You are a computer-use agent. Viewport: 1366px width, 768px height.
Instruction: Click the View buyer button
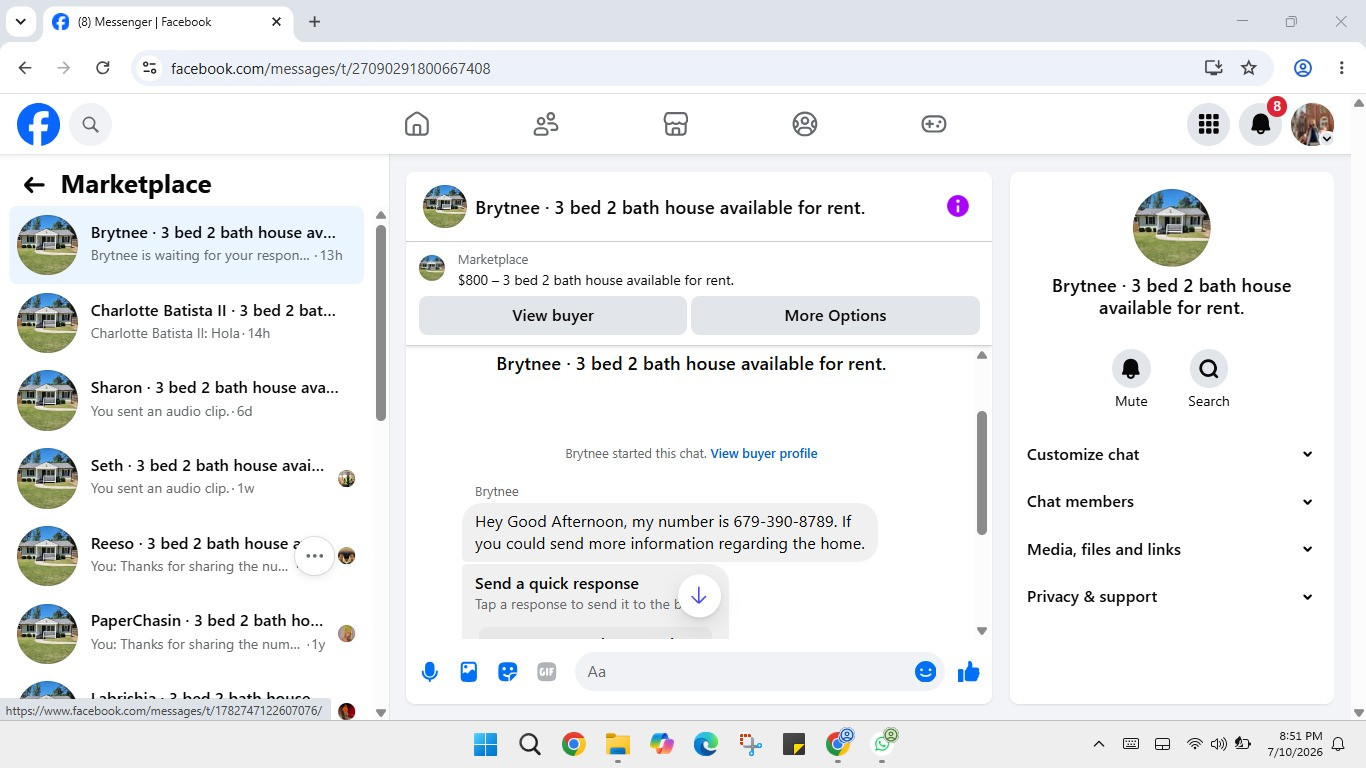[x=553, y=316]
